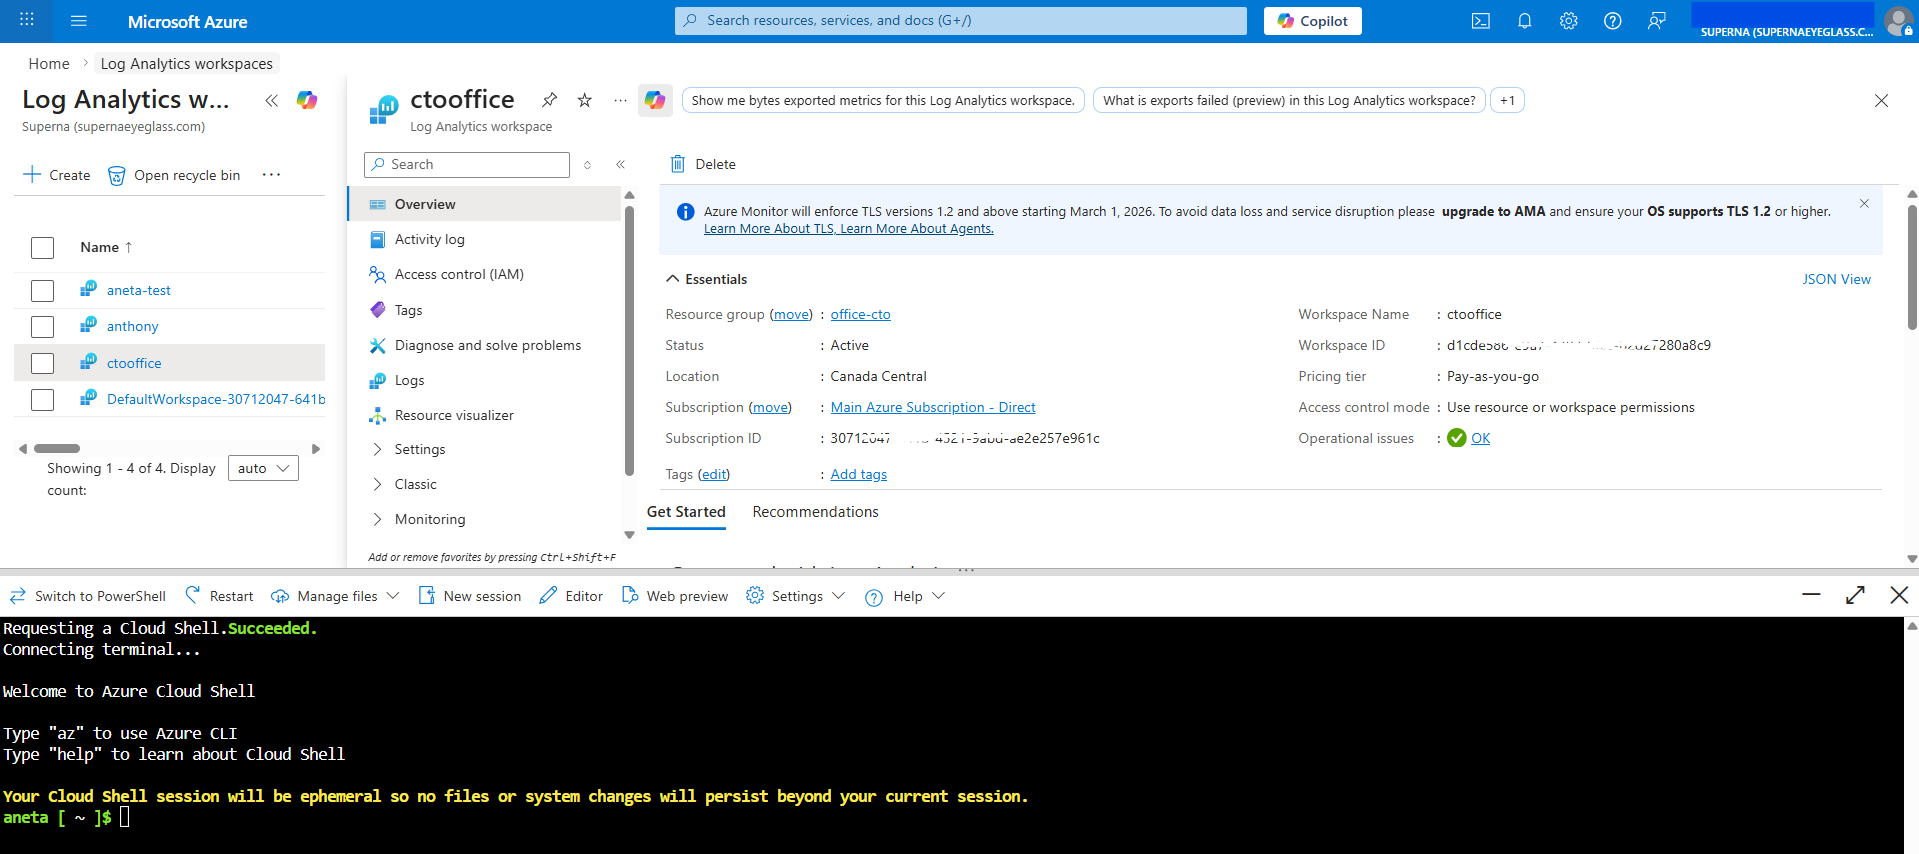Click the resource menu Search field
This screenshot has width=1919, height=854.
pyautogui.click(x=467, y=165)
